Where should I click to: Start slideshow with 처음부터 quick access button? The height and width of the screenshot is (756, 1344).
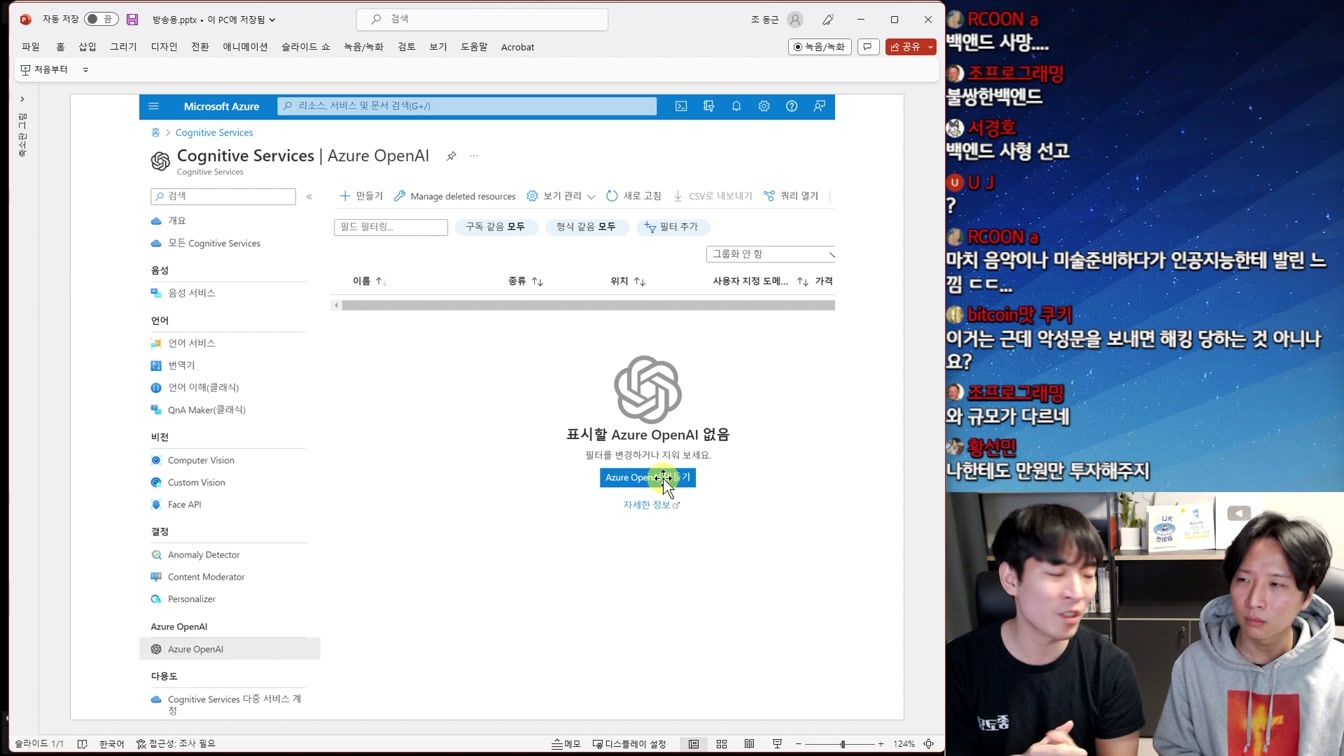click(x=44, y=70)
